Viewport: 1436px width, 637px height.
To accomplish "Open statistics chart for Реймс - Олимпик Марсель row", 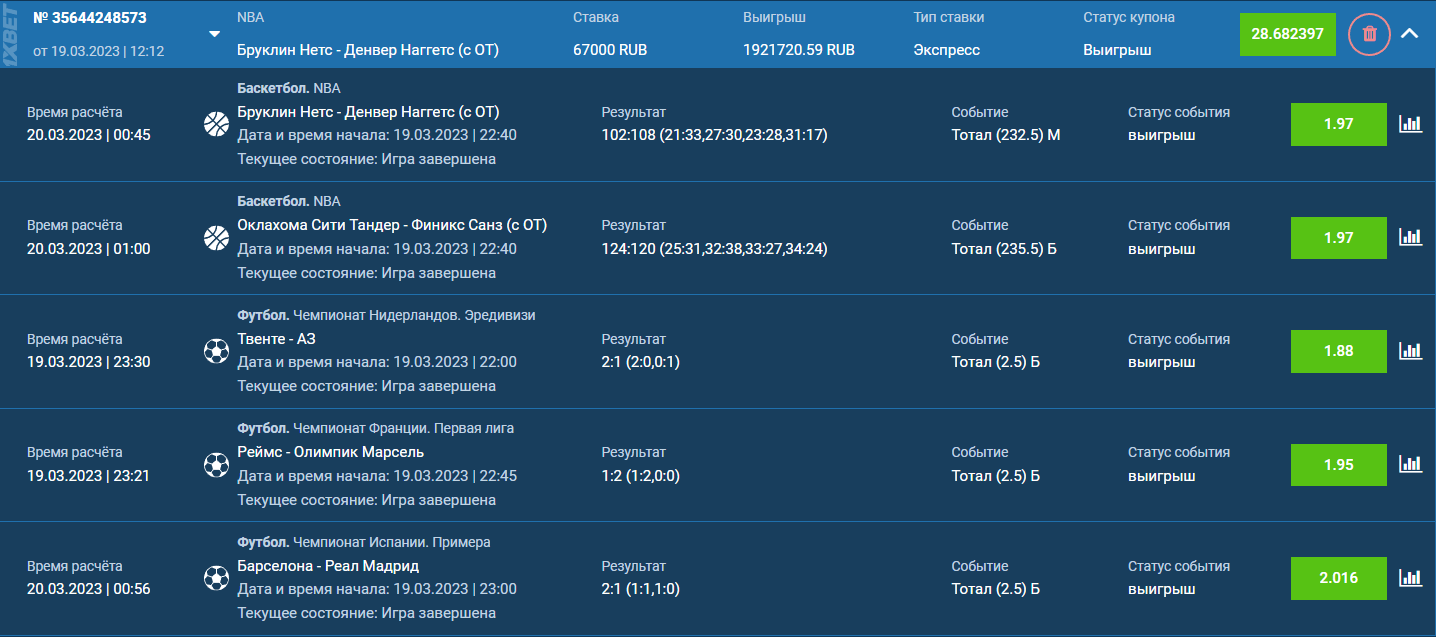I will (1410, 464).
